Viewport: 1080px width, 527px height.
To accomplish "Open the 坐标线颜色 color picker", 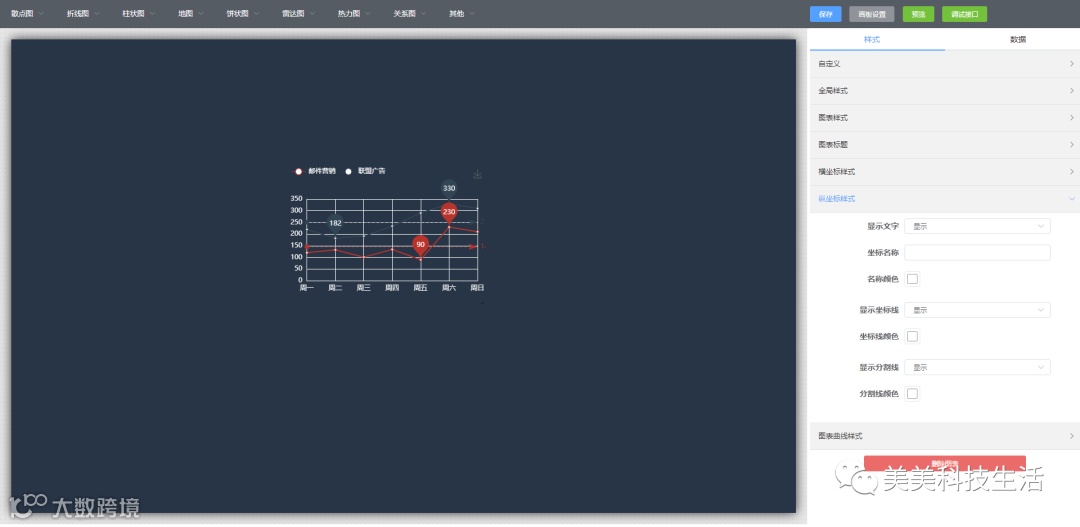I will 913,336.
